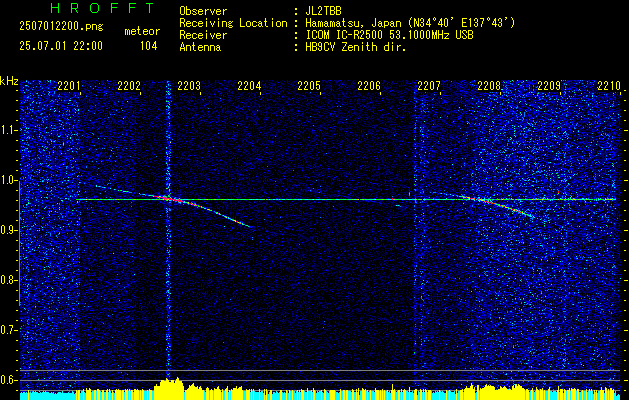The image size is (629, 400).
Task: Select the file name 2507012200.png
Action: 61,27
